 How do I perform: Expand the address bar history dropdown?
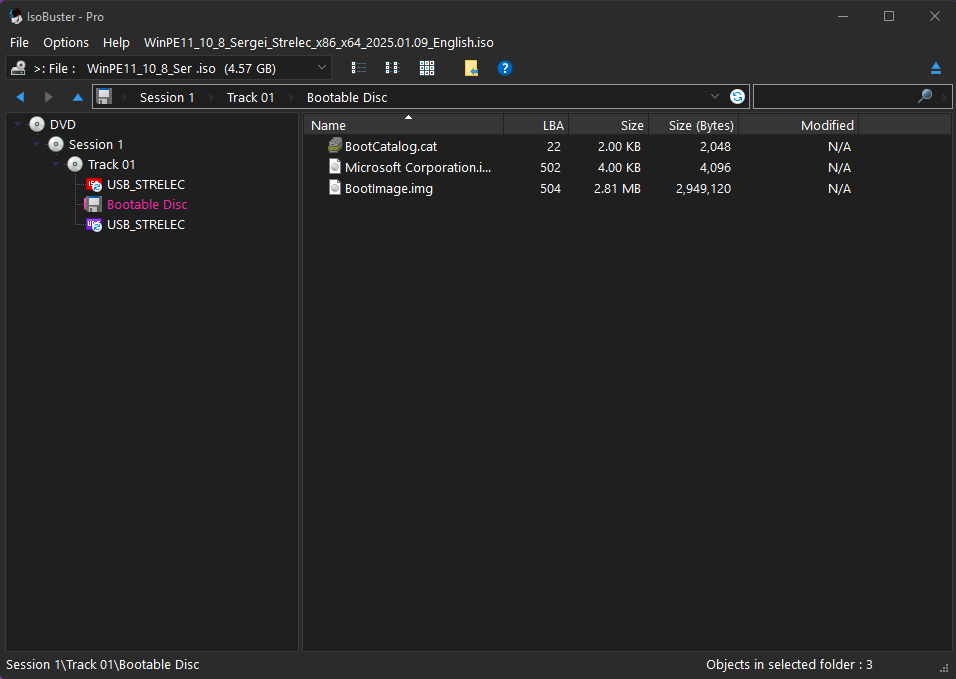(714, 97)
